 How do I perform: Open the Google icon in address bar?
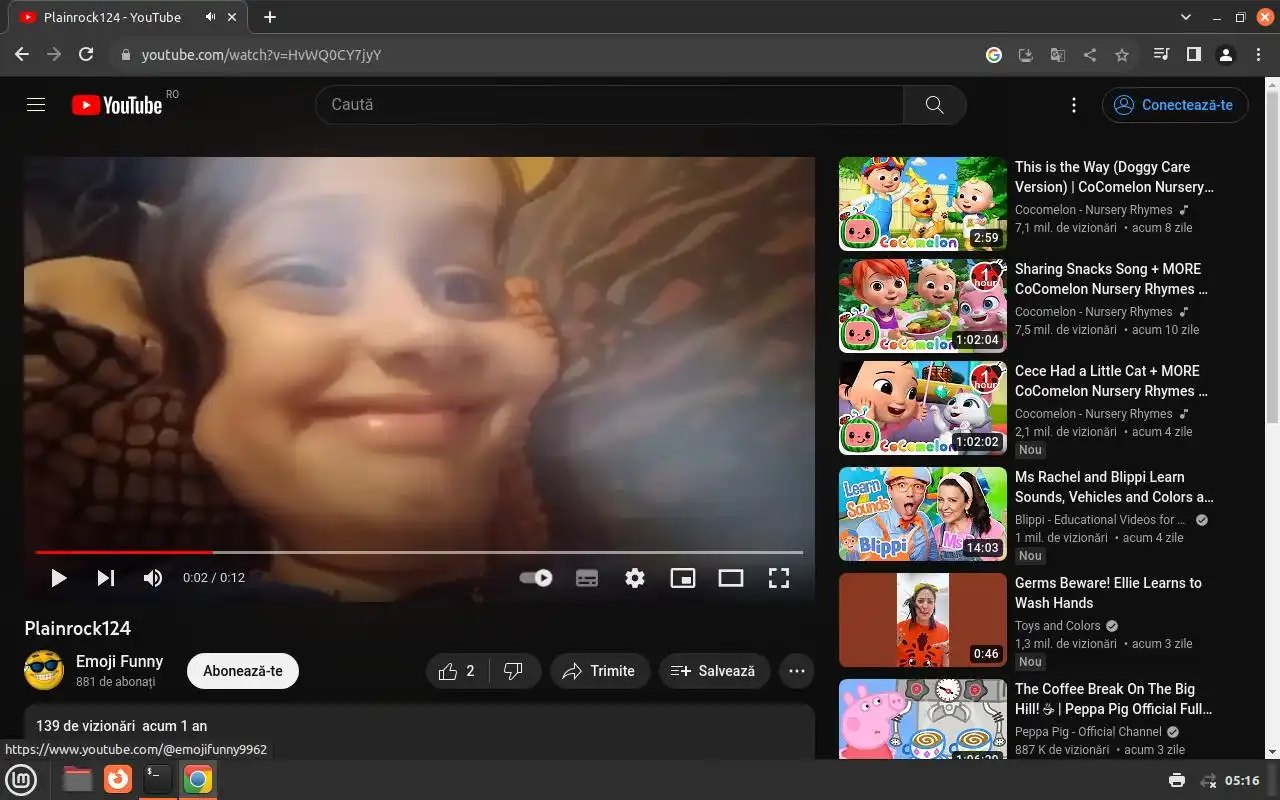[x=994, y=55]
